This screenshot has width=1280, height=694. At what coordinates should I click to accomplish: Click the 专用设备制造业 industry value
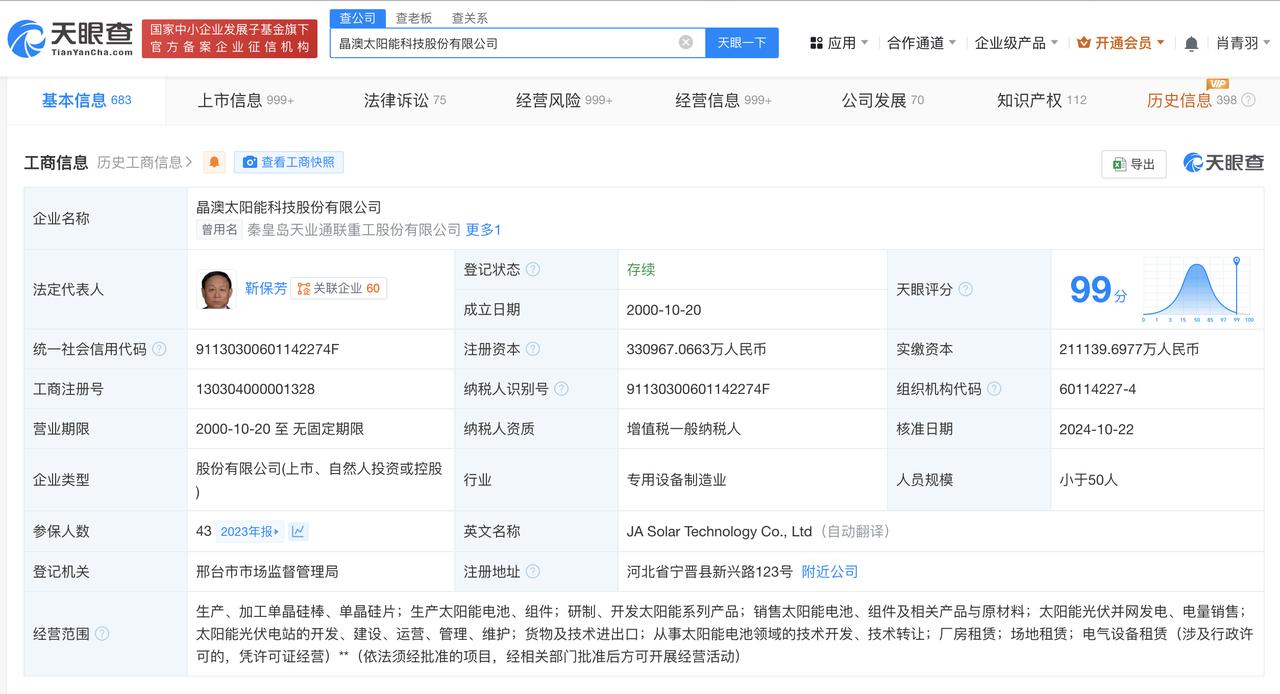676,480
